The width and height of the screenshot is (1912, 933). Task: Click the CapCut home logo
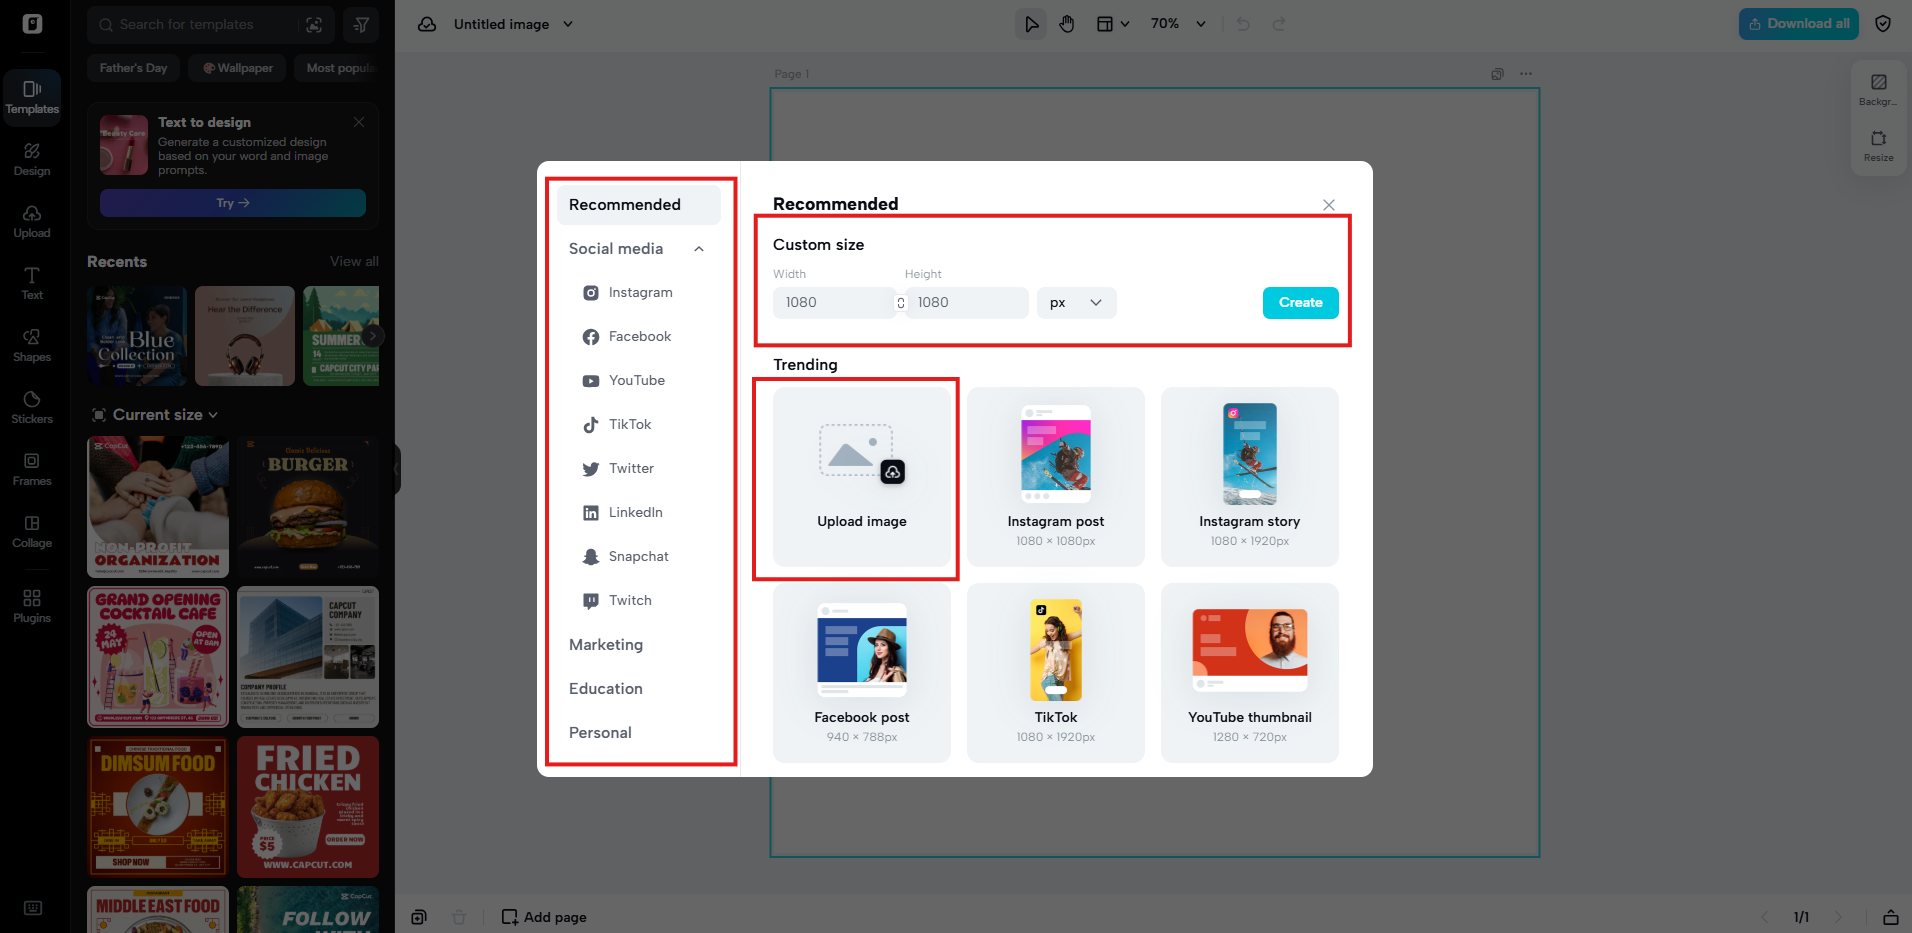[32, 24]
